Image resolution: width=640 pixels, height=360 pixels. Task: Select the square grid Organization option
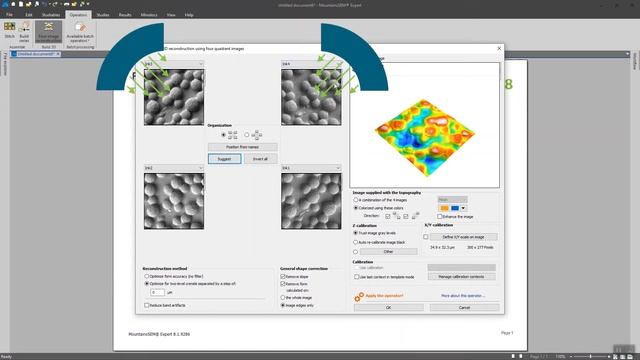223,135
